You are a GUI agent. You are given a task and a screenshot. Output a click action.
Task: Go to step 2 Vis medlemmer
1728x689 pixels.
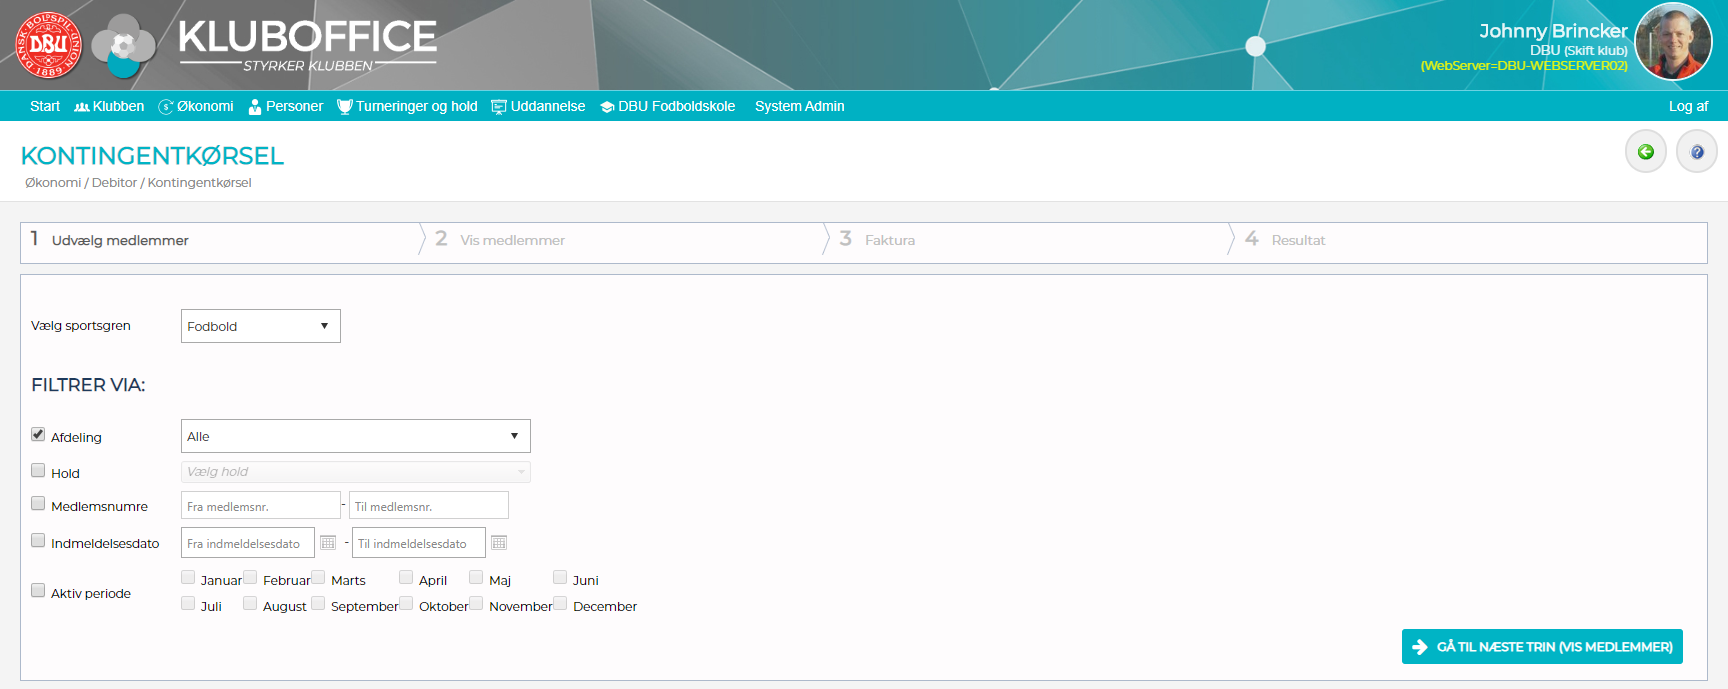click(512, 240)
